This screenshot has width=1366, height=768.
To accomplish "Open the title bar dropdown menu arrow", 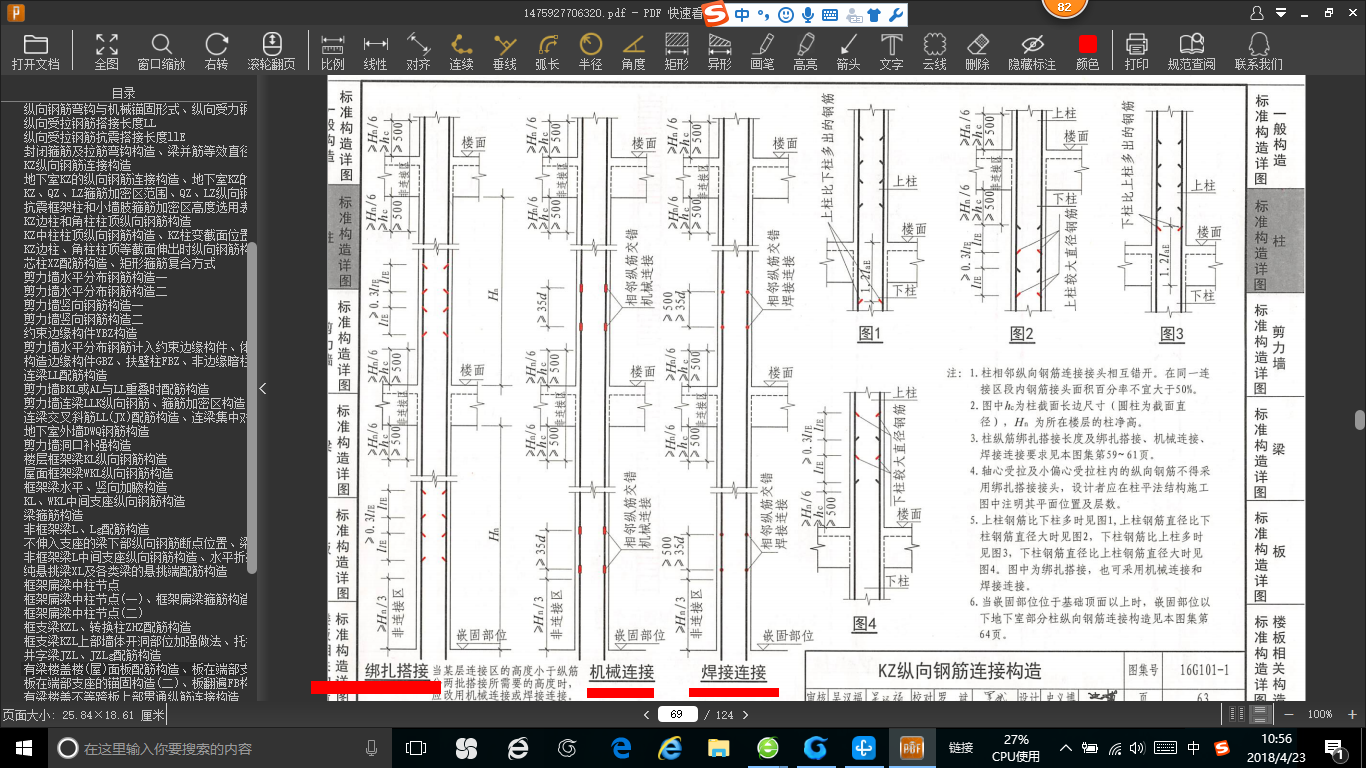I will click(x=1282, y=13).
